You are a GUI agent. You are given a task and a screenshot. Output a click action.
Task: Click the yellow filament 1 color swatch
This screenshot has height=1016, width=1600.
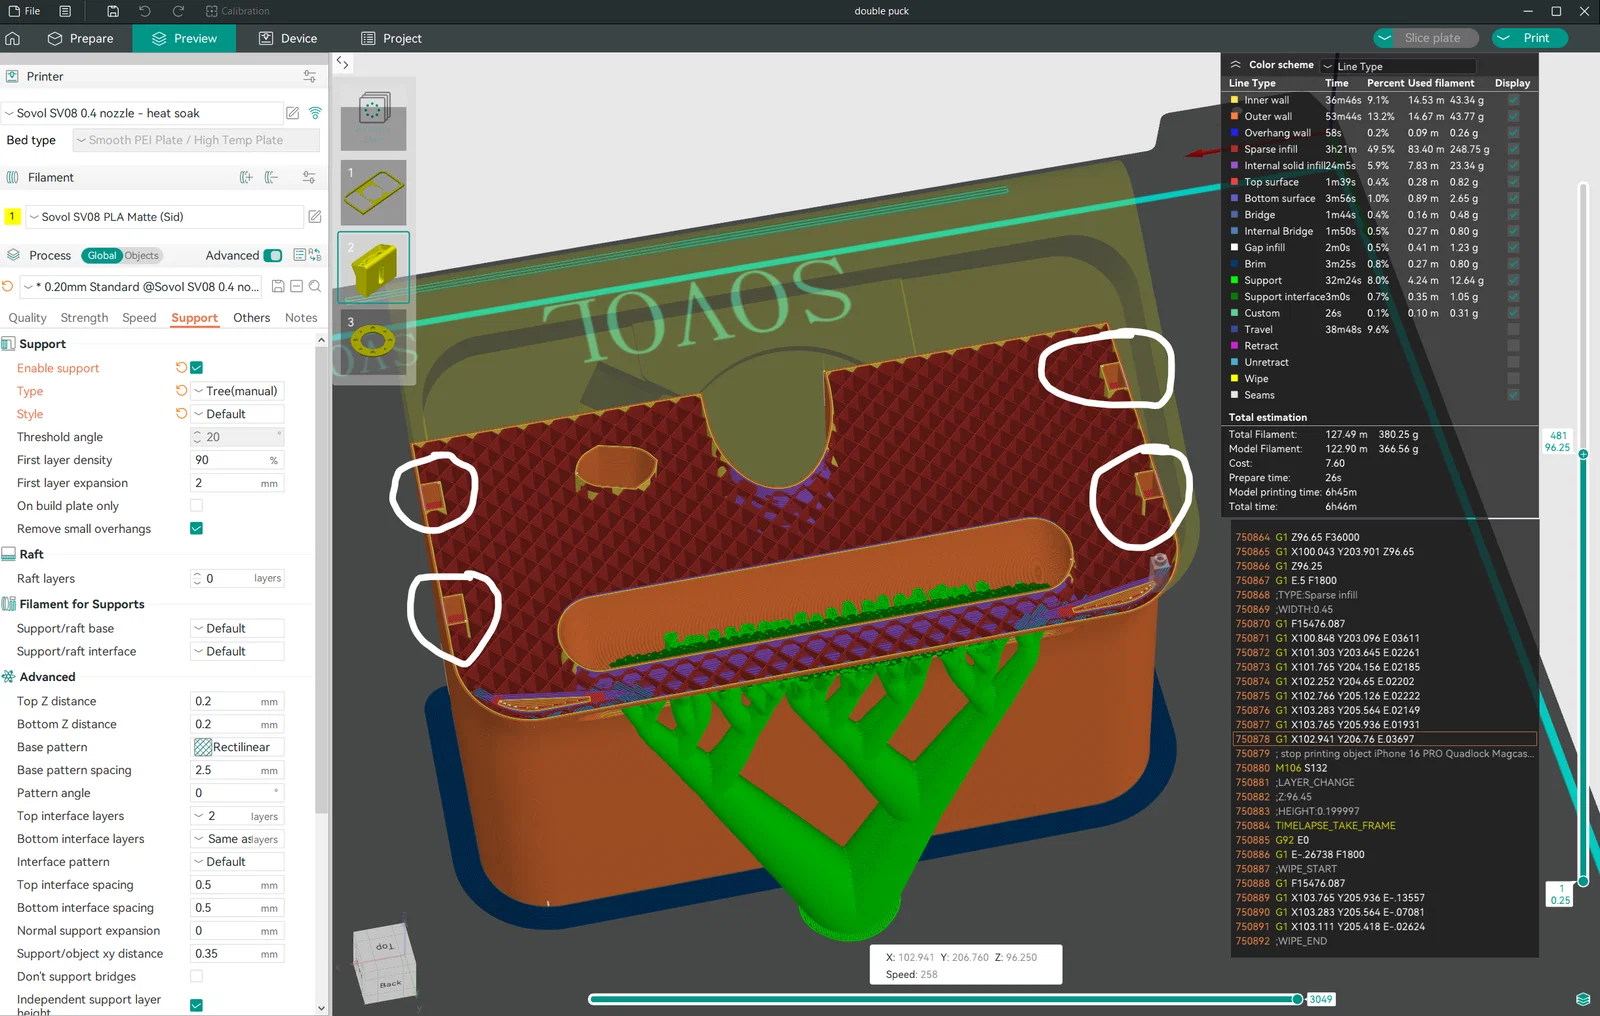(12, 216)
